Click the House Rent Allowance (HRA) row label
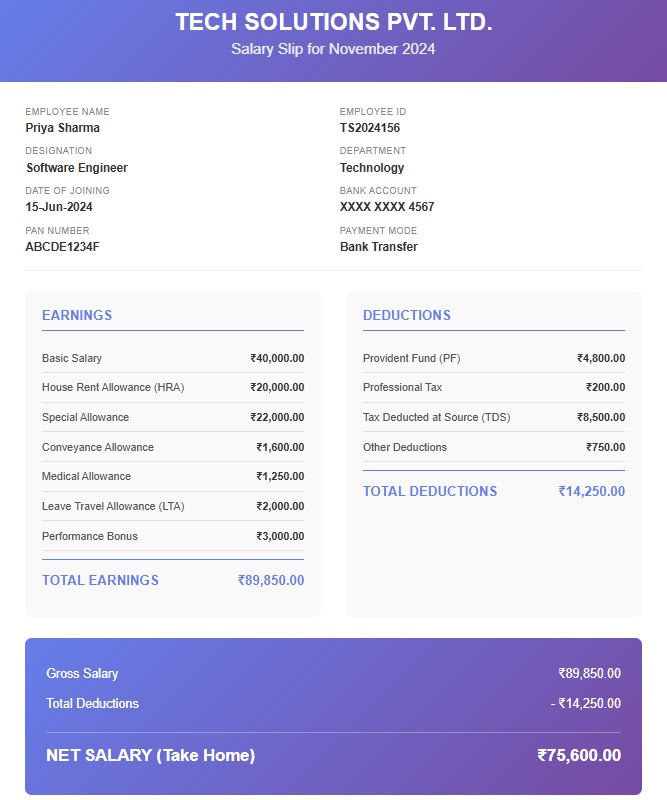The width and height of the screenshot is (667, 800). [x=113, y=387]
